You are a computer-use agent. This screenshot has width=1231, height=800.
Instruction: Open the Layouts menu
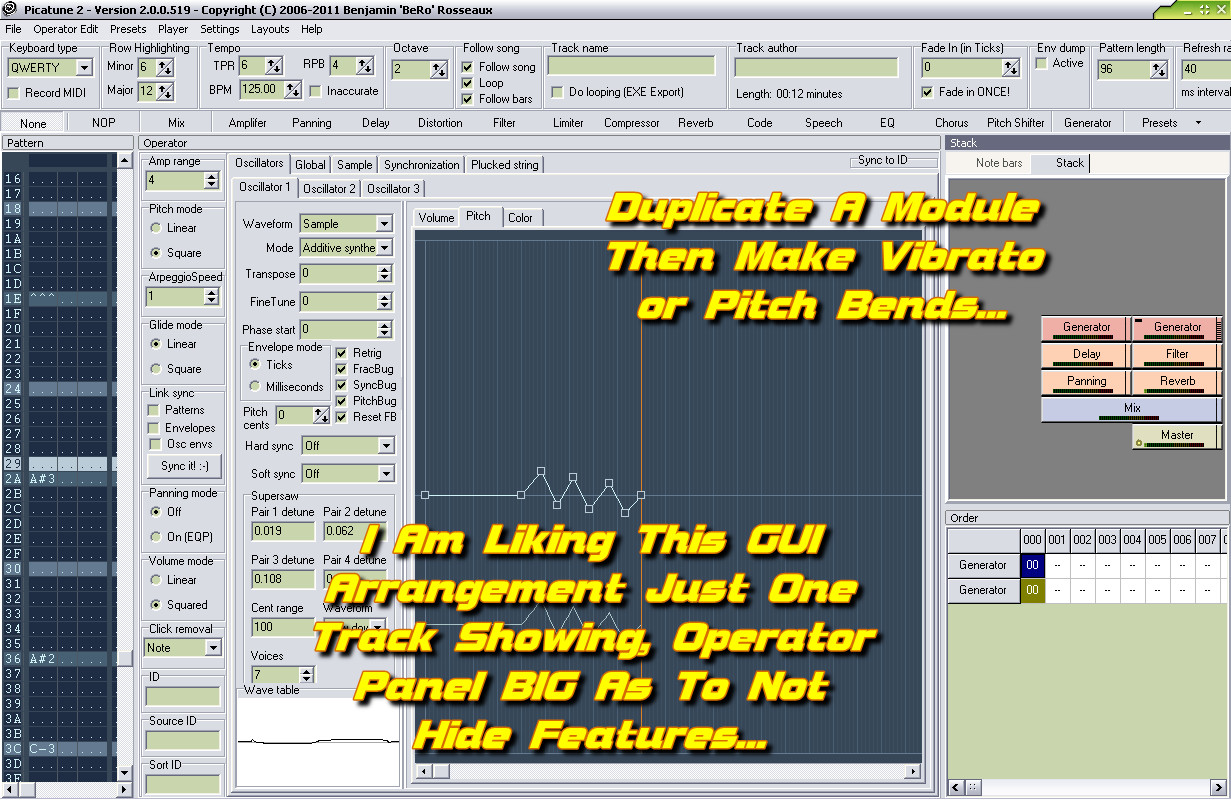[270, 29]
